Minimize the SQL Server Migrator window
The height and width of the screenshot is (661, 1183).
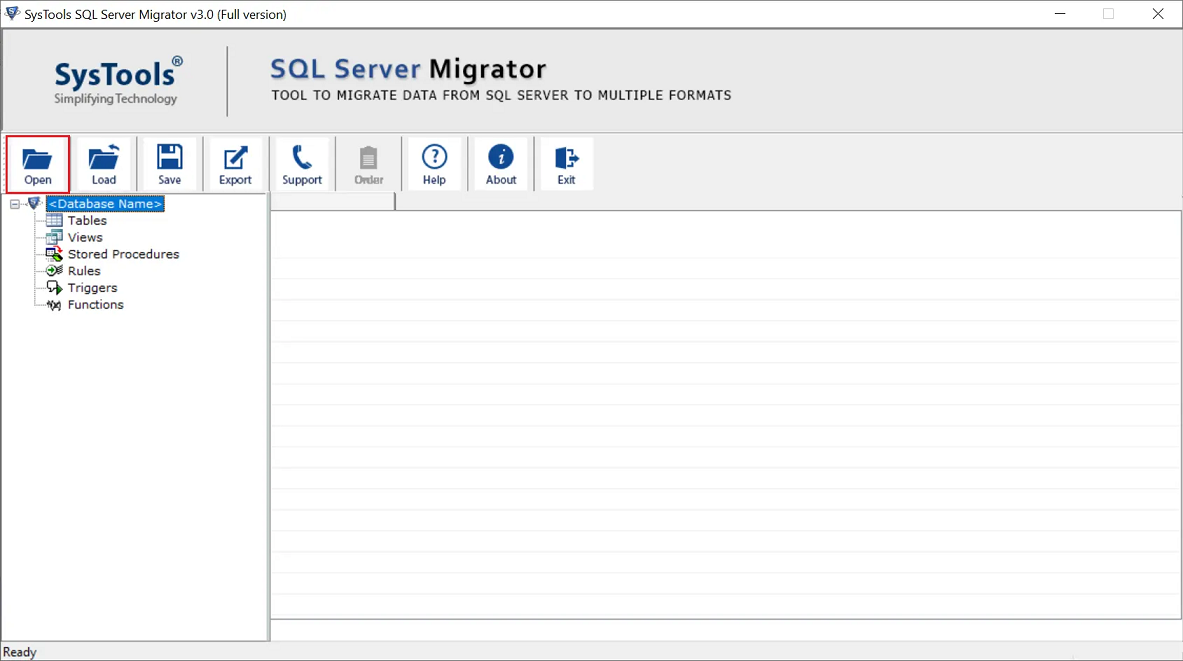(1060, 14)
